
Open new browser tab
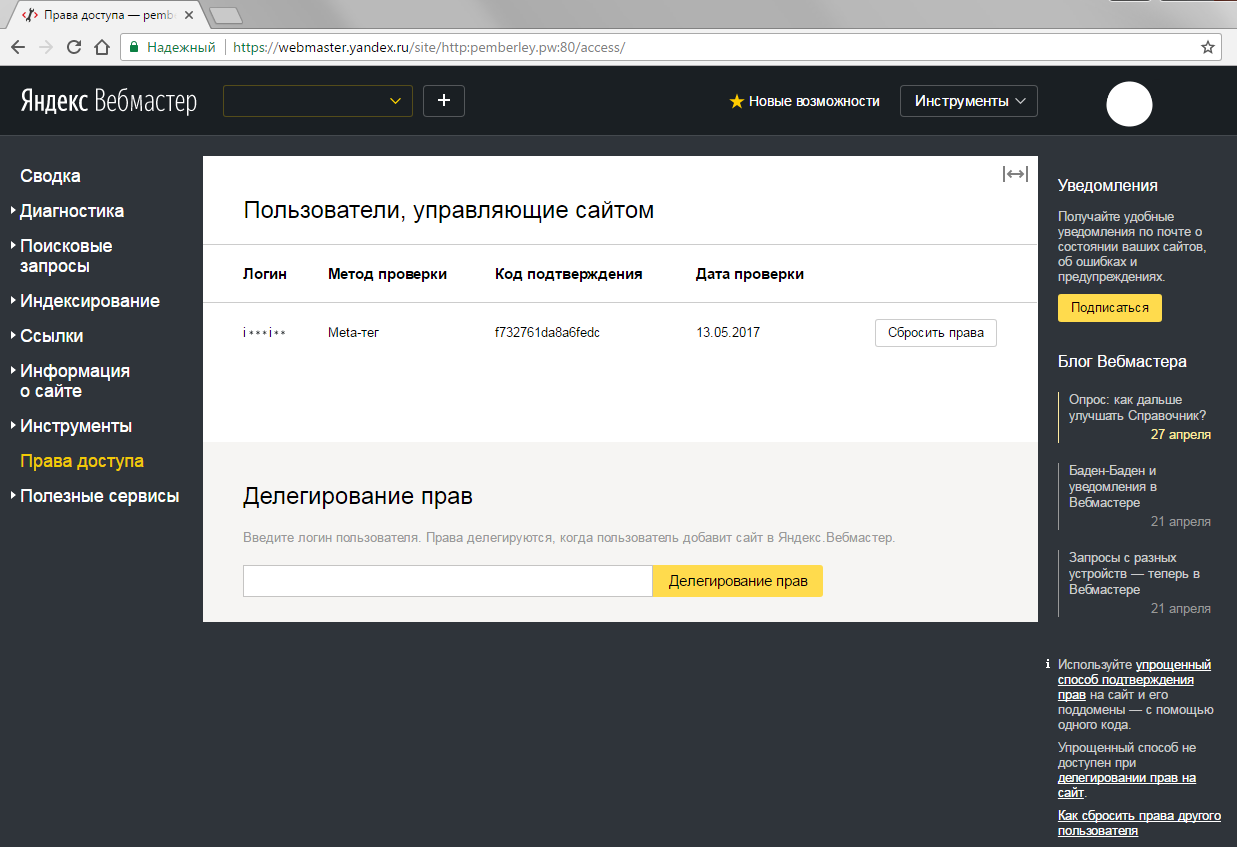coord(227,15)
